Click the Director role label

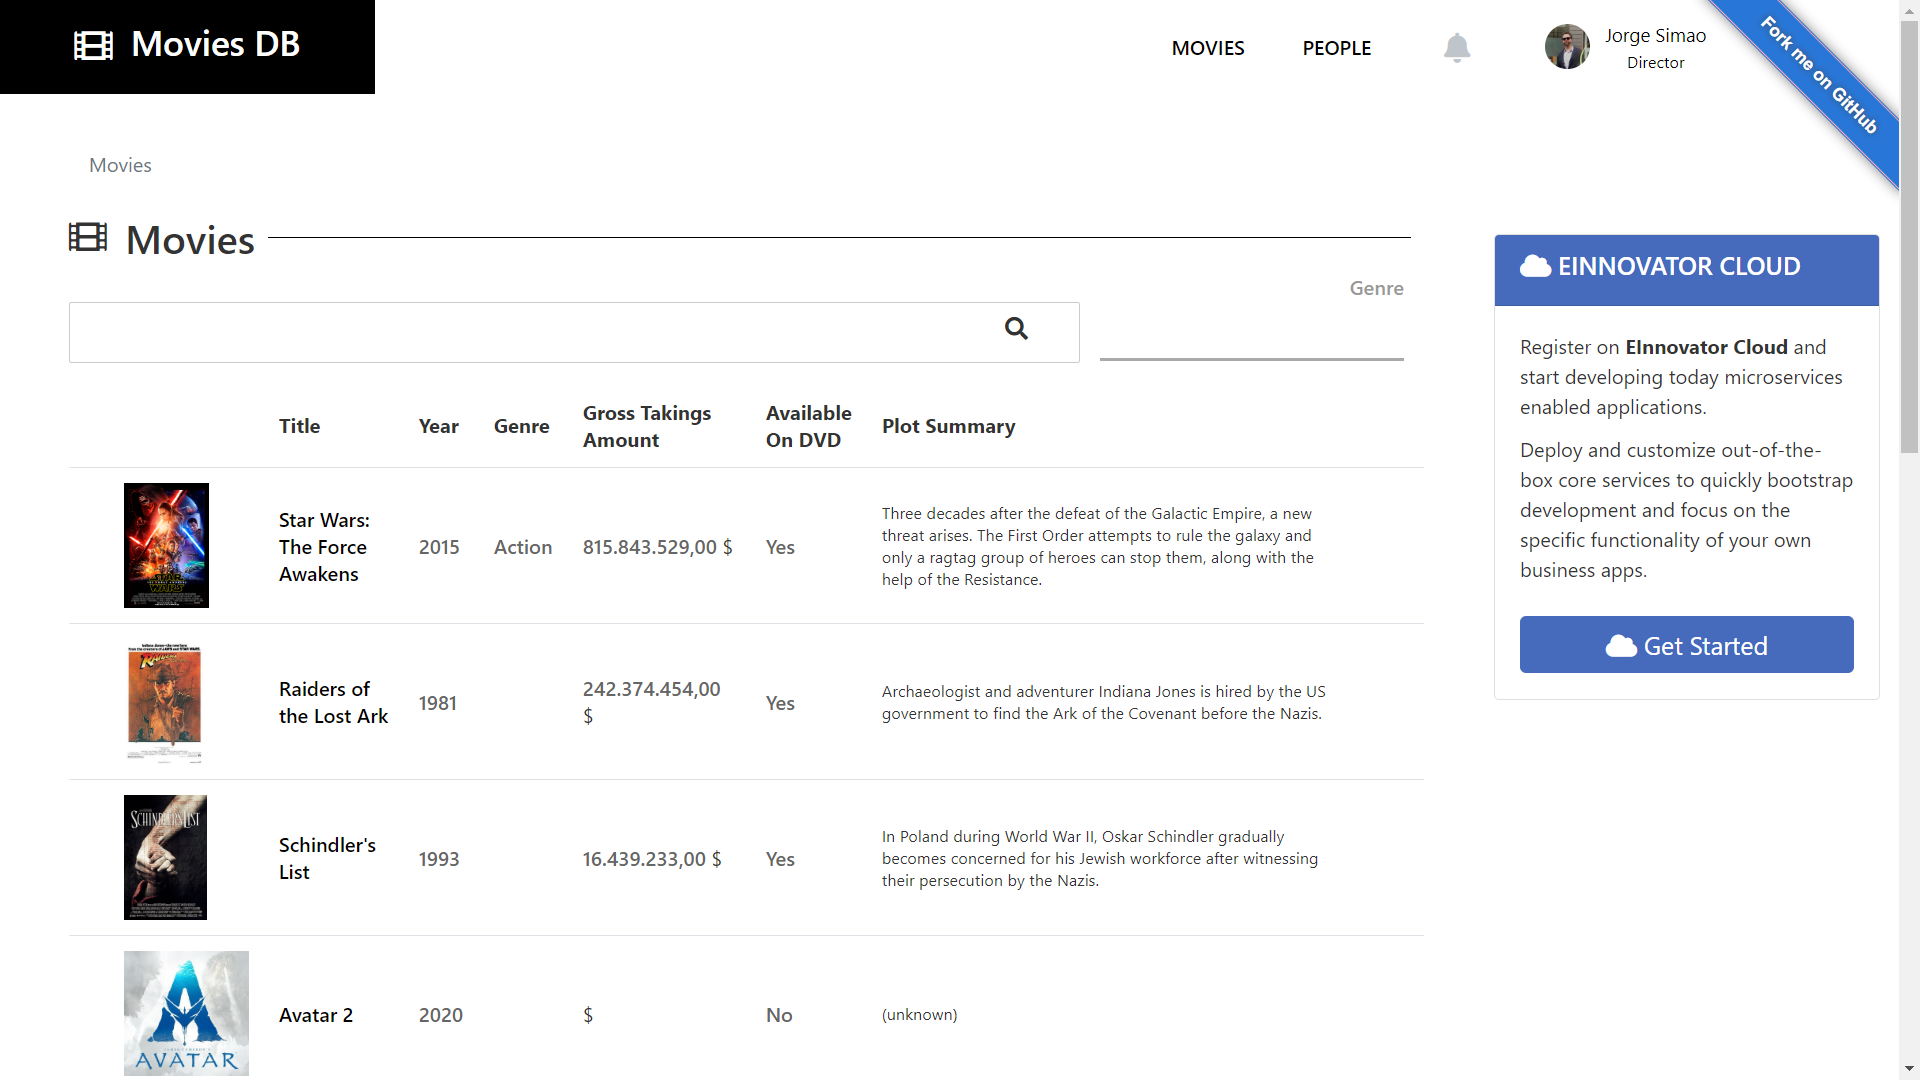click(x=1655, y=62)
